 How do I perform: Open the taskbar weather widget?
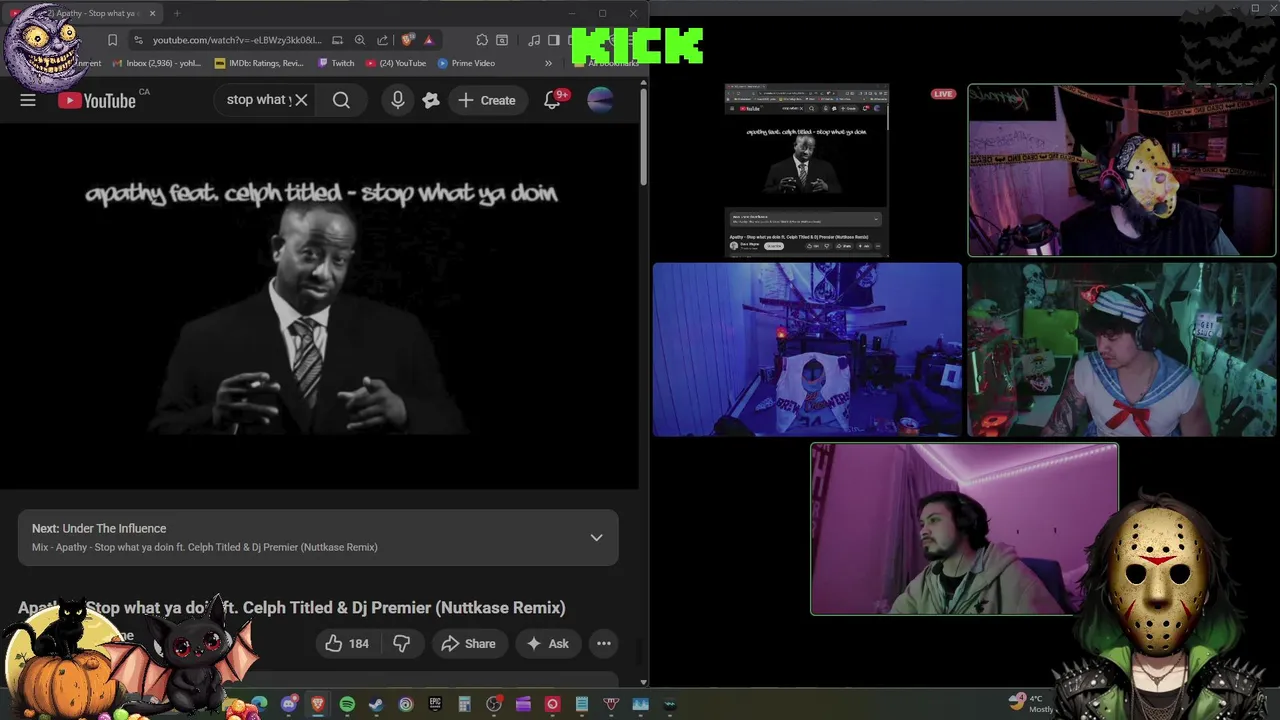1030,703
